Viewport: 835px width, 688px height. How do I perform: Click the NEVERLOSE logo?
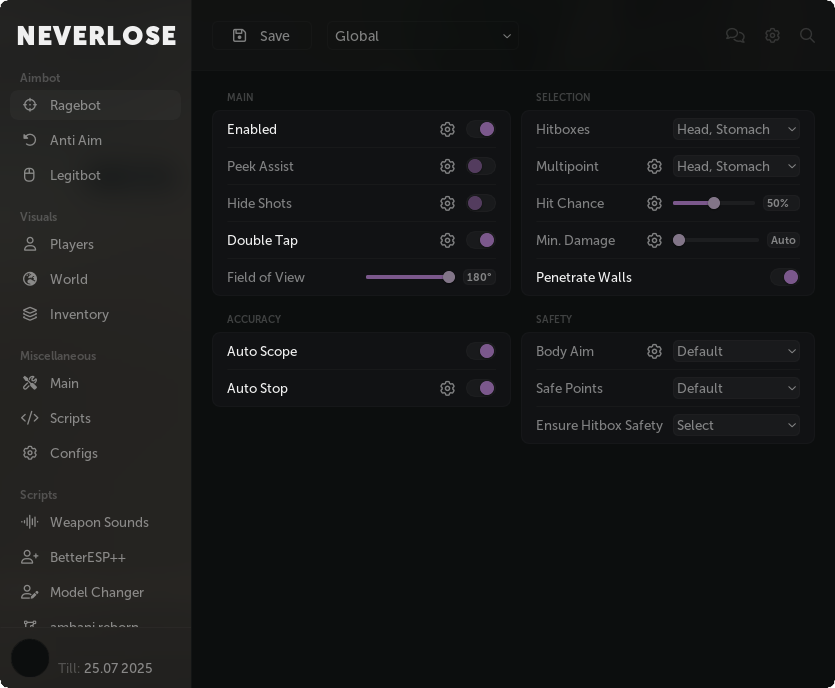pos(96,36)
